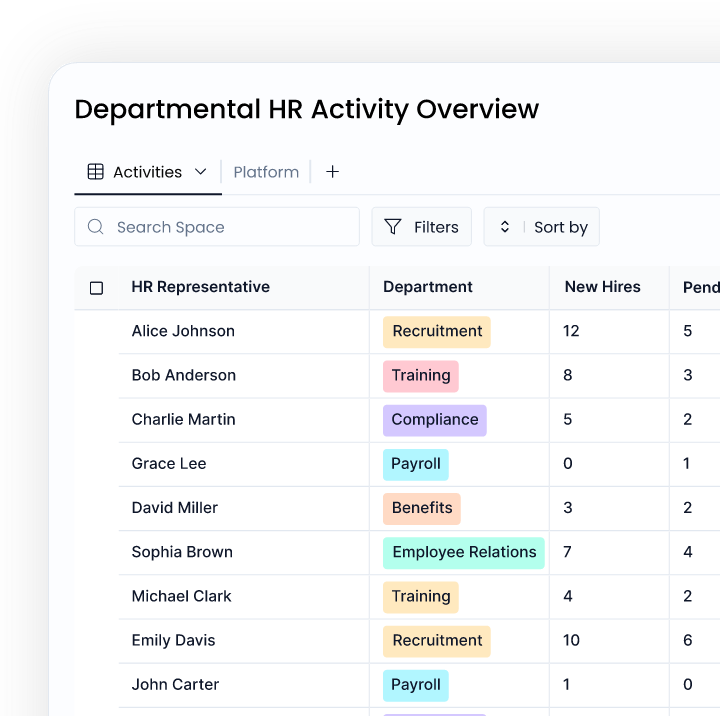The width and height of the screenshot is (720, 716).
Task: Select the Michael Clark row name
Action: coord(181,596)
